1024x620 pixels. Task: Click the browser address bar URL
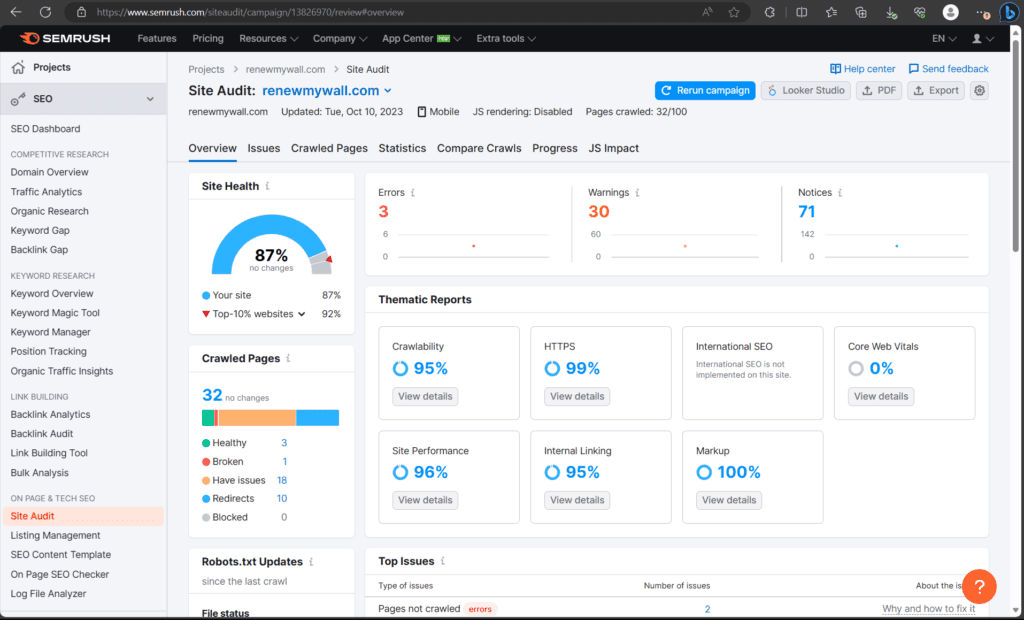point(250,12)
